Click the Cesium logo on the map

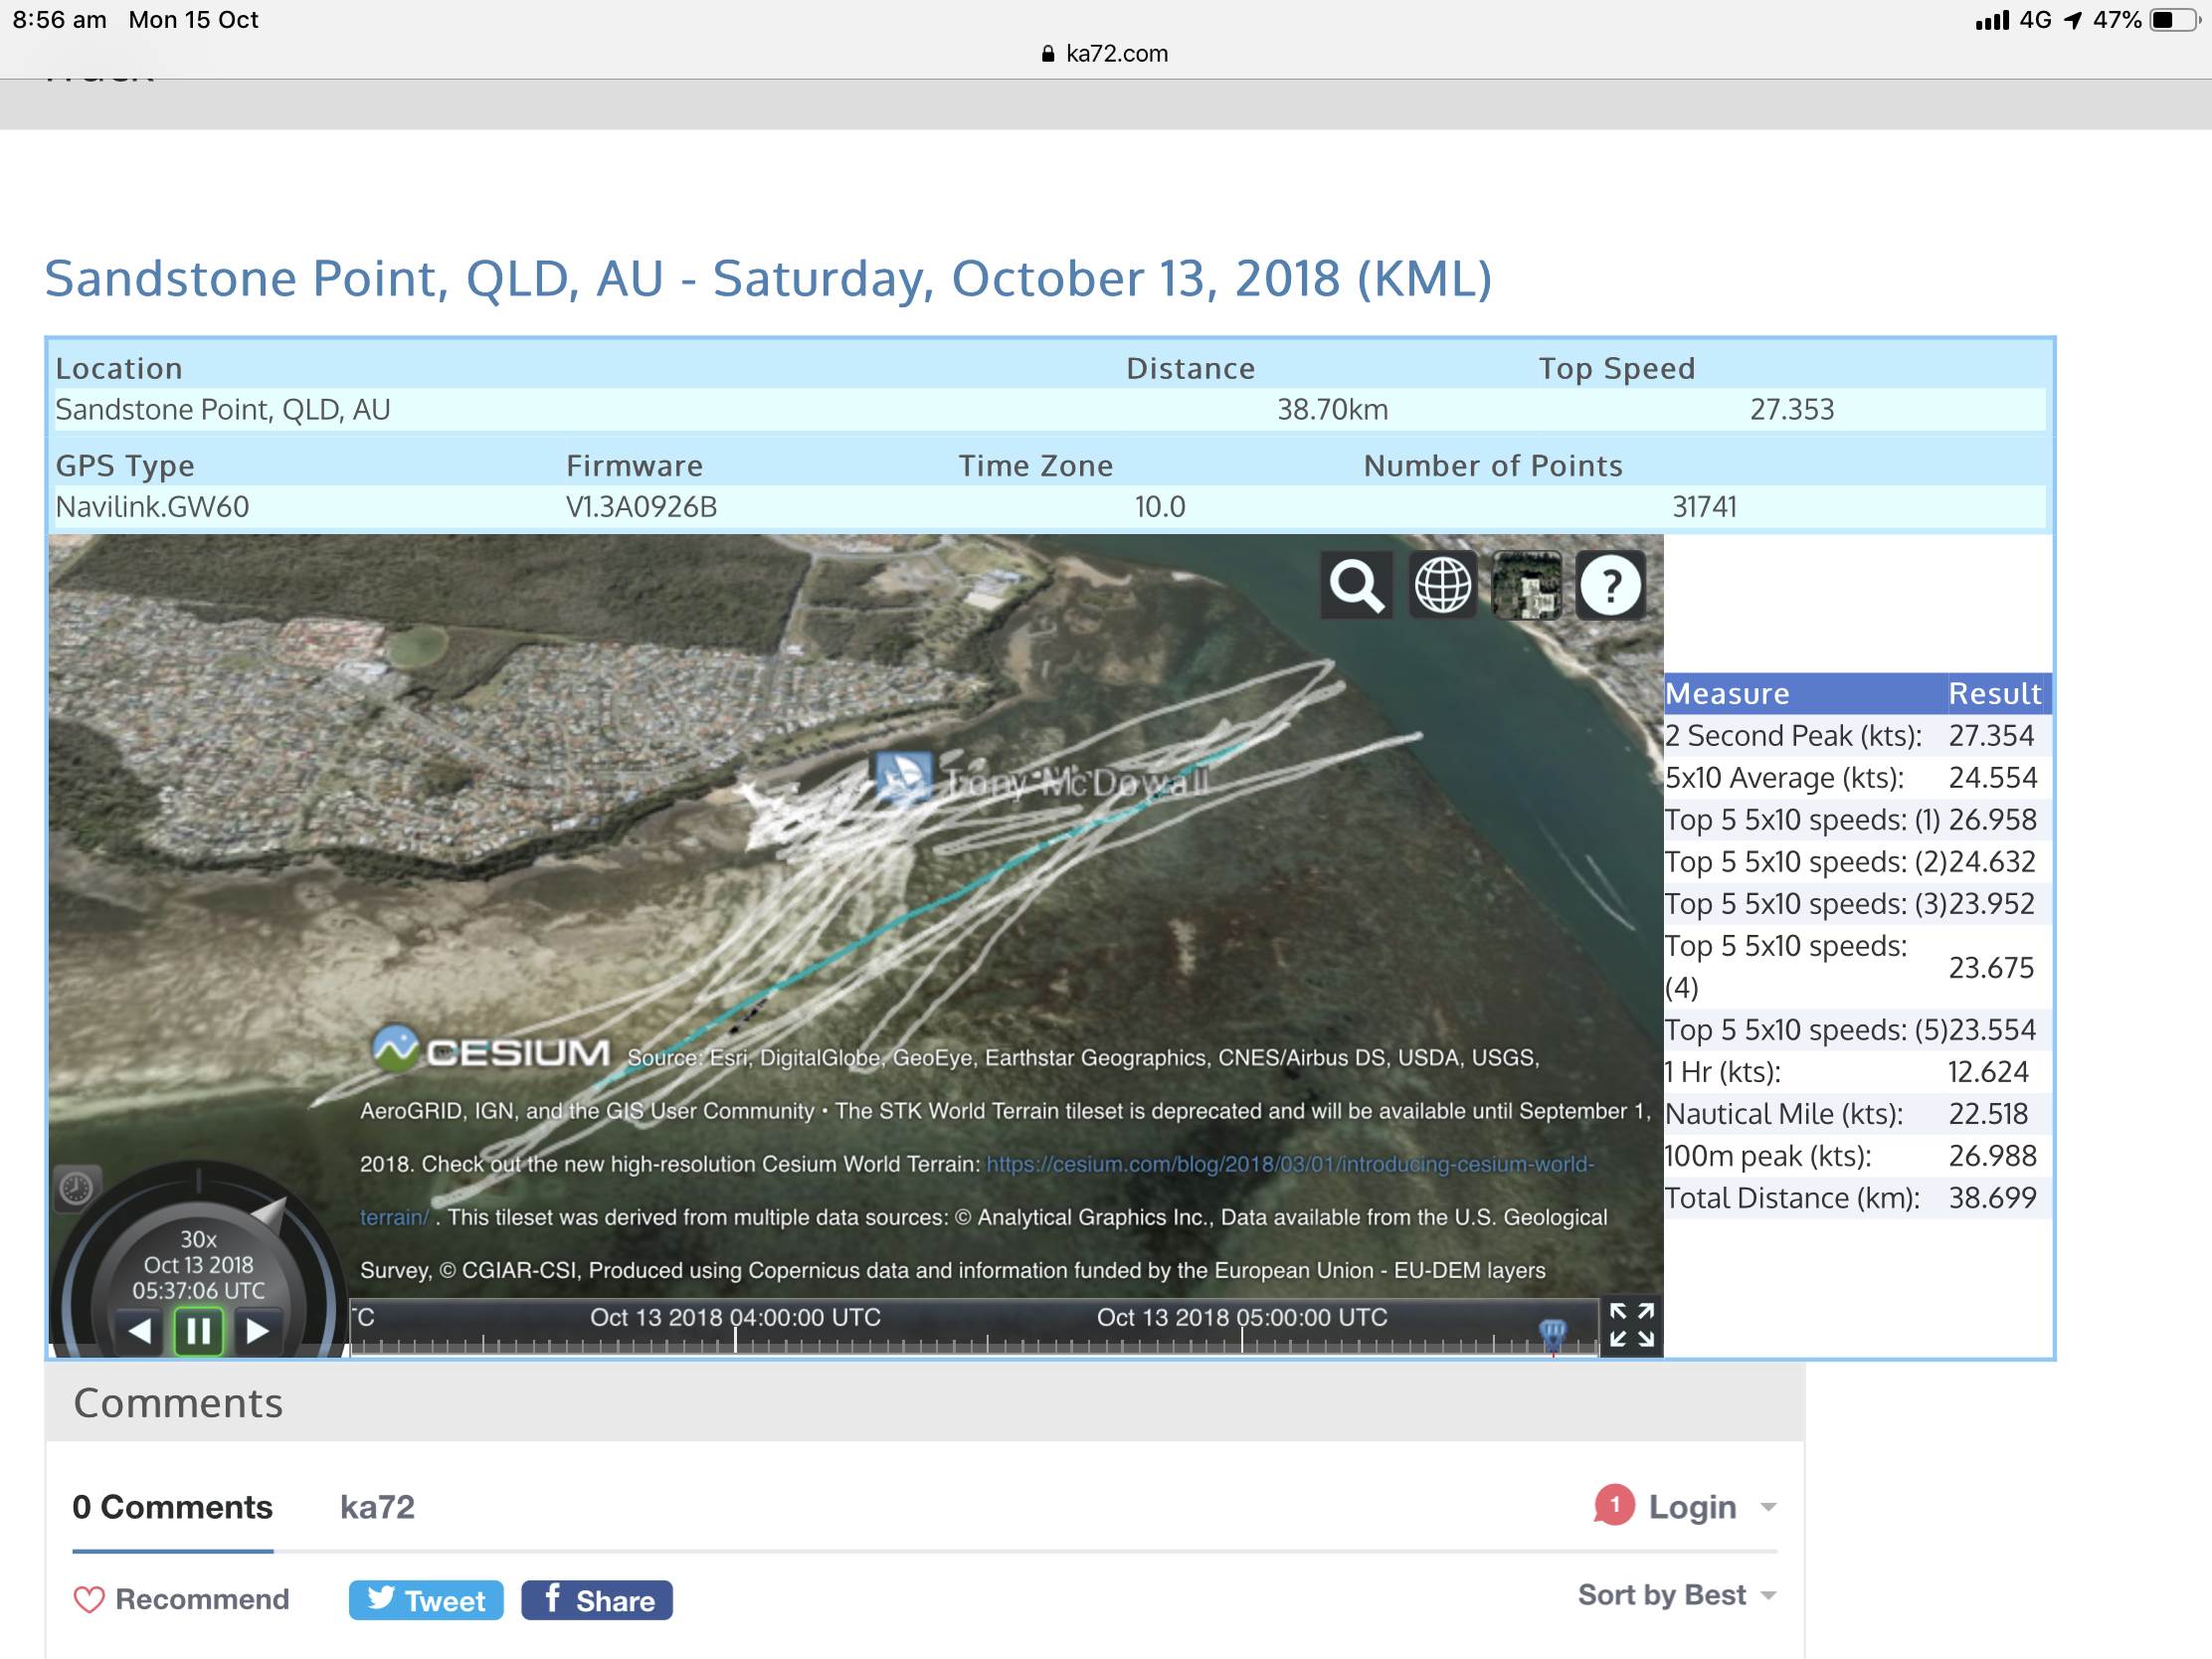(490, 1050)
